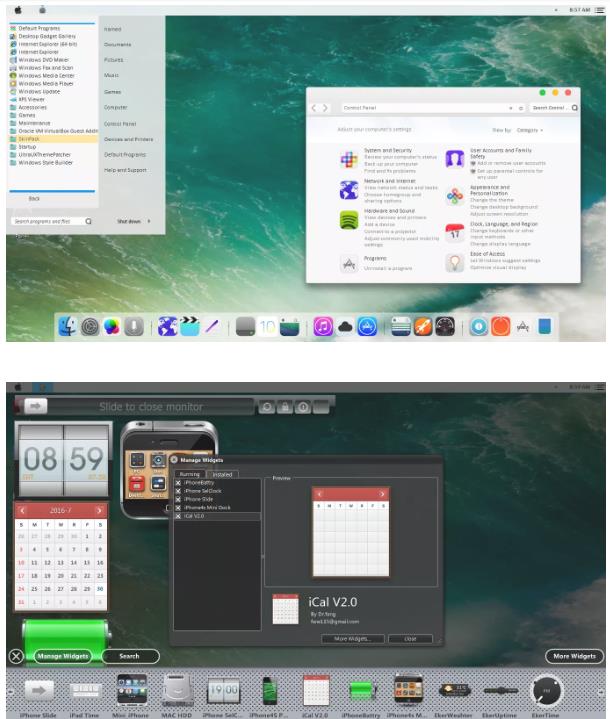Image resolution: width=610 pixels, height=719 pixels.
Task: Open the iCal V2.0 widget in dock
Action: pyautogui.click(x=316, y=689)
